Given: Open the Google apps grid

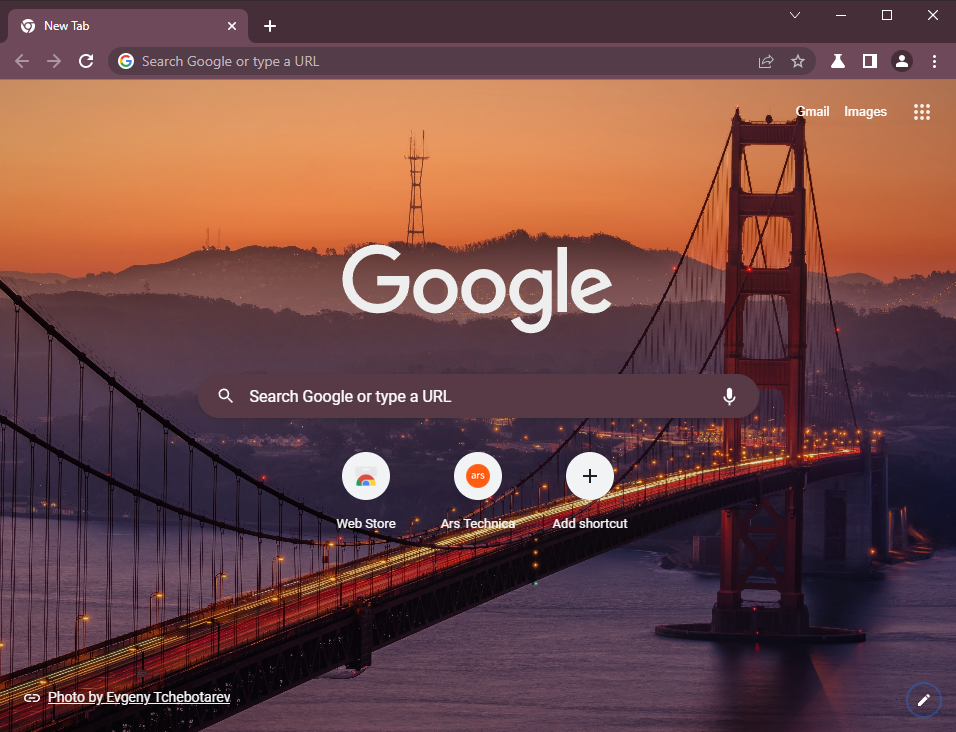Looking at the screenshot, I should tap(921, 111).
